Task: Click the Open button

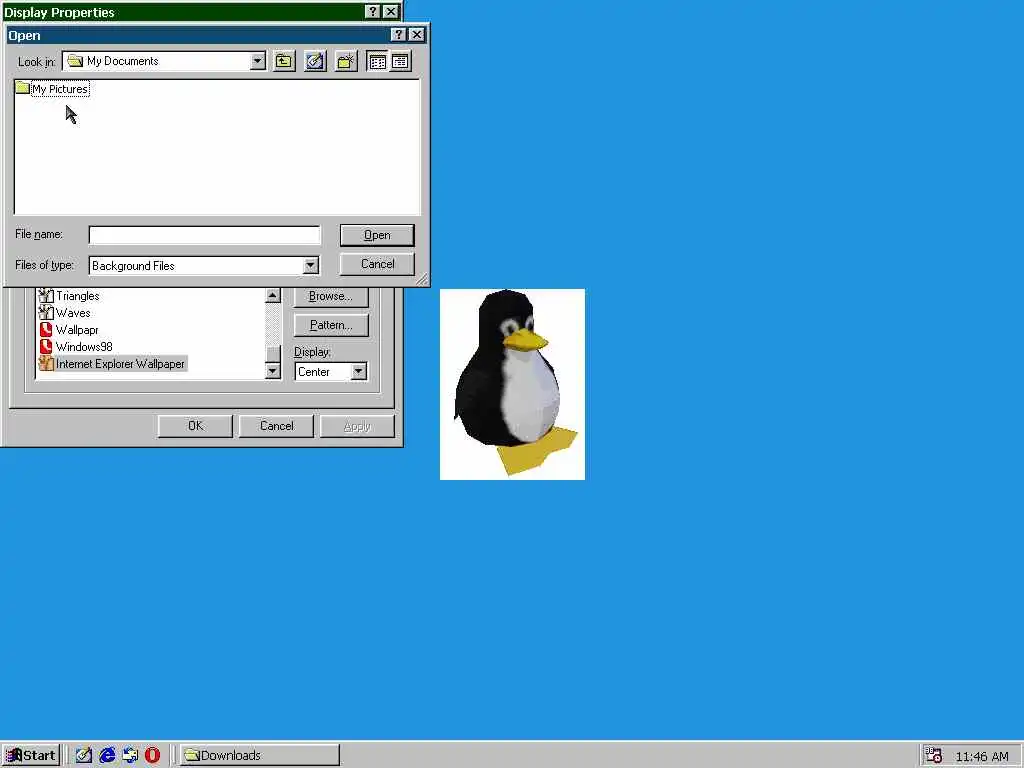Action: pos(377,235)
